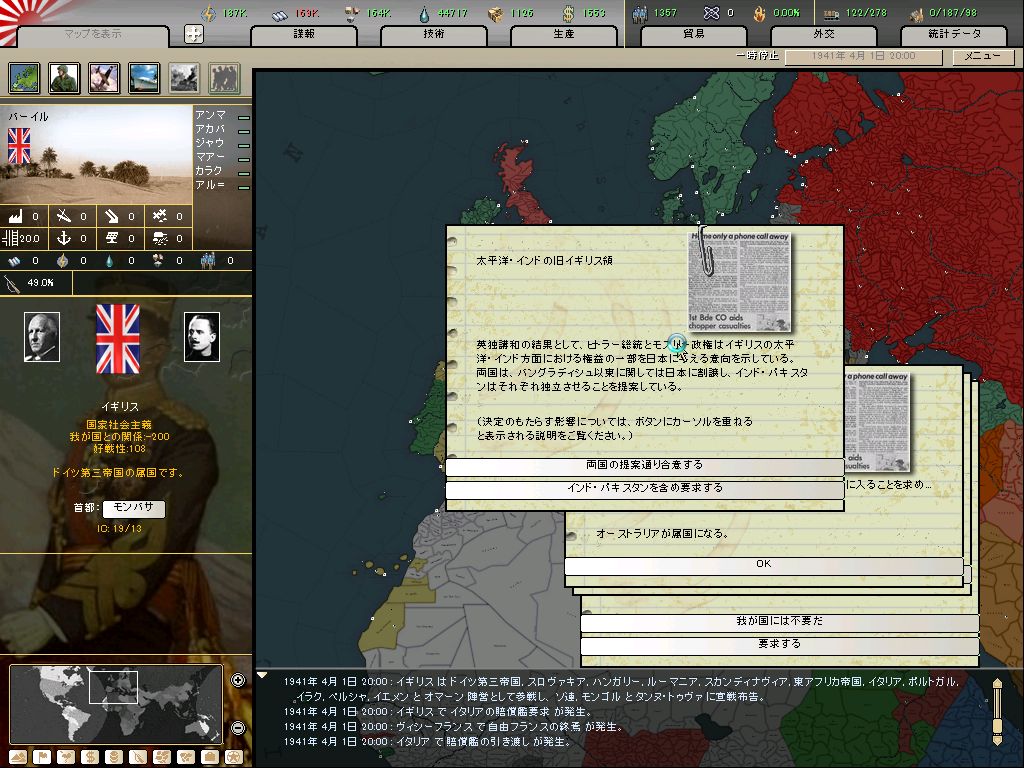Click the supplies crate resource icon
The image size is (1024, 768).
point(496,13)
